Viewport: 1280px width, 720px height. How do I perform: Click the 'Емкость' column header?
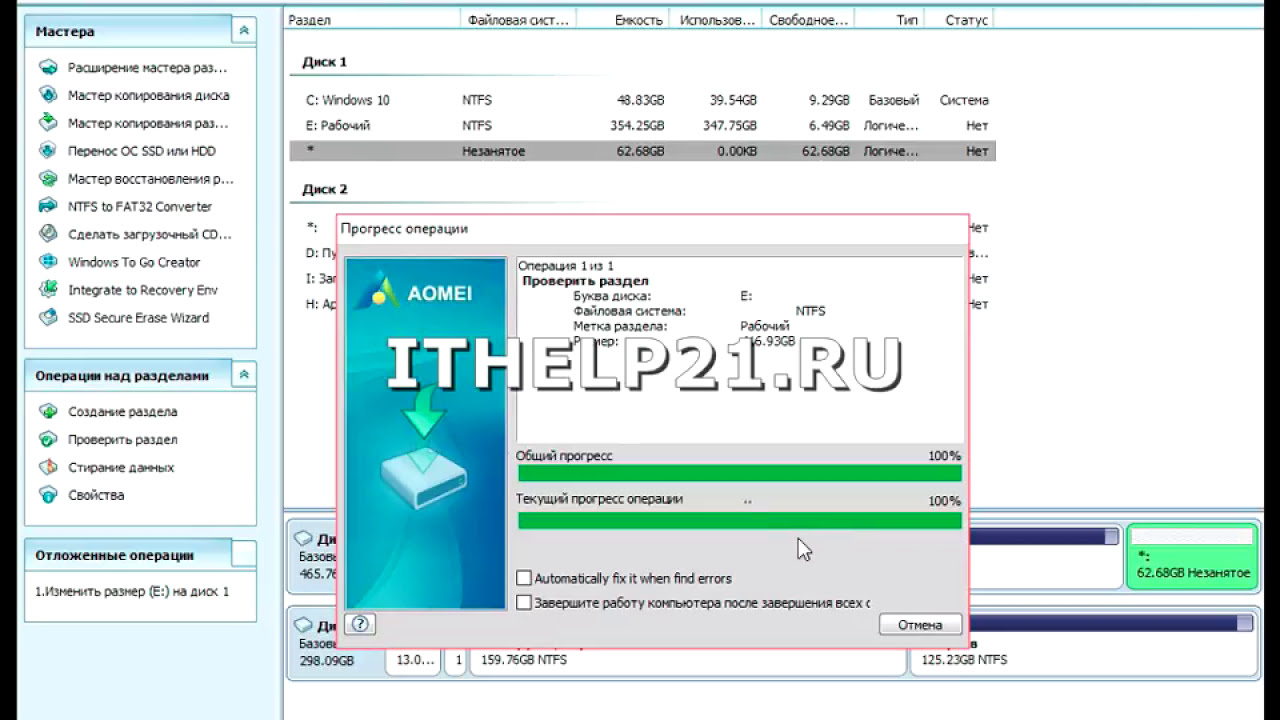pyautogui.click(x=624, y=20)
